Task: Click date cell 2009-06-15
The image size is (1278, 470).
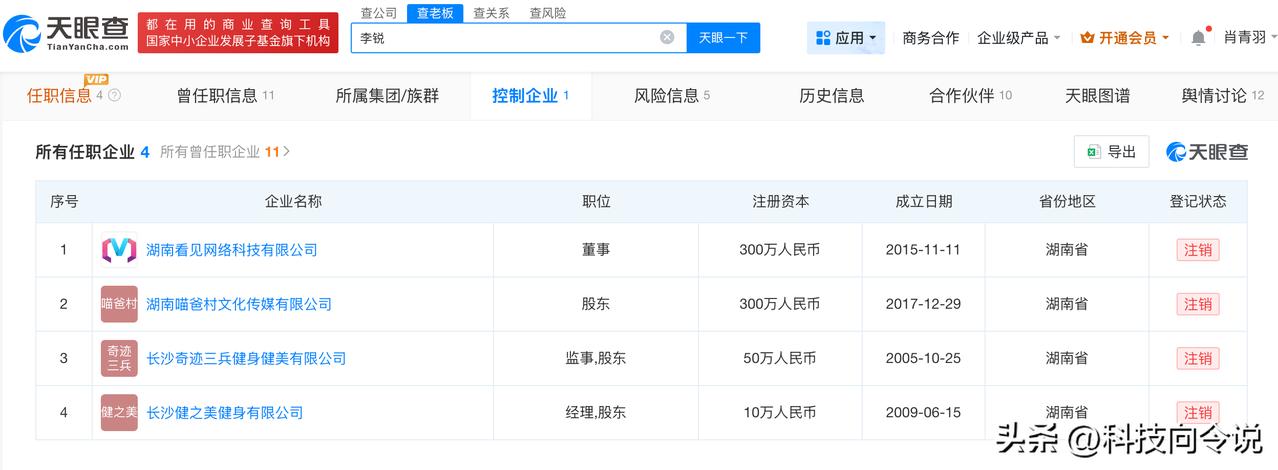Action: coord(923,412)
